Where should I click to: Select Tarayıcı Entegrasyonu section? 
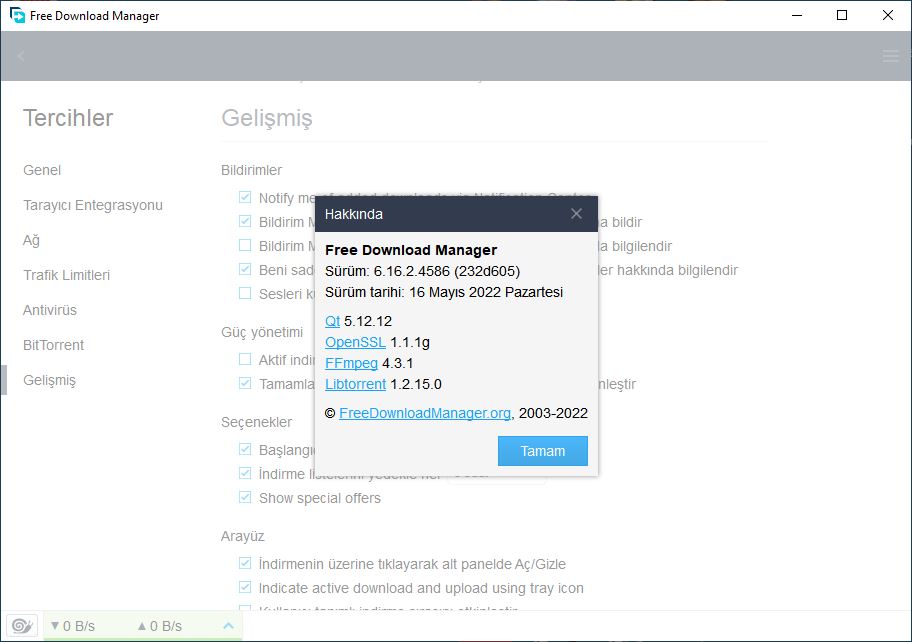point(93,205)
